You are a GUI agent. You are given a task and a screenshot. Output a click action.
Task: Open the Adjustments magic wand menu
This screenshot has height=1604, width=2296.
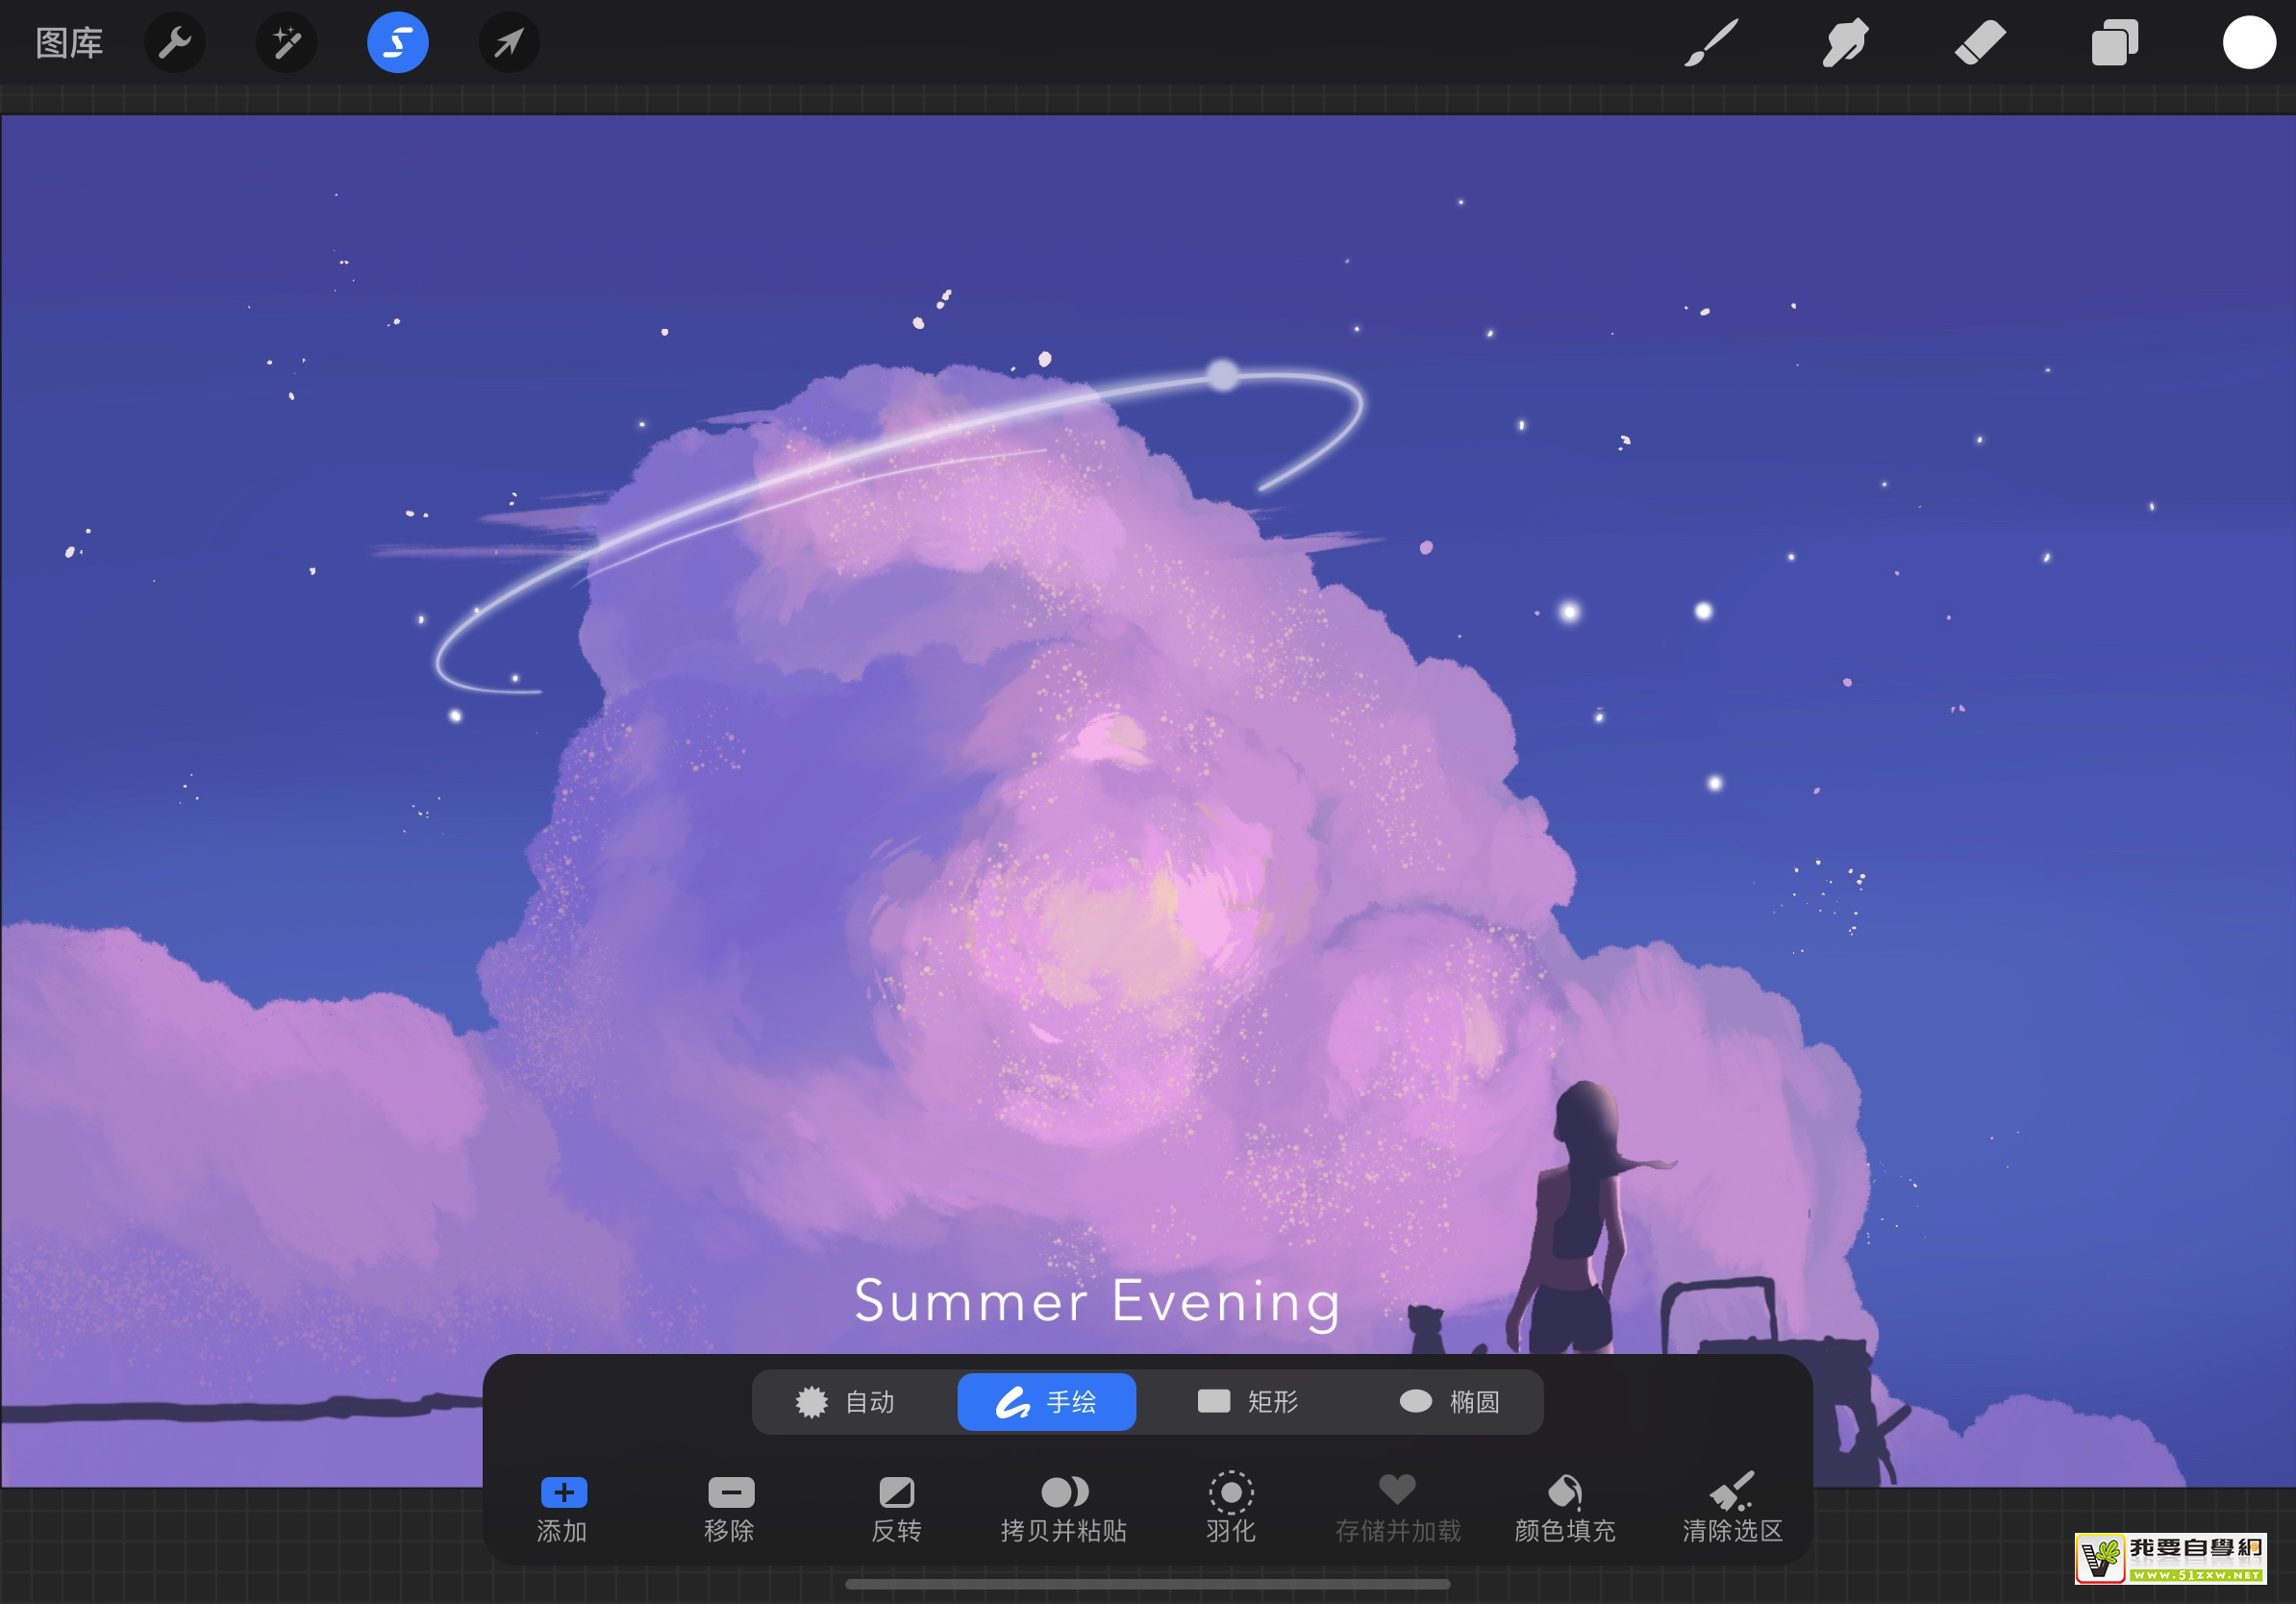(x=286, y=43)
